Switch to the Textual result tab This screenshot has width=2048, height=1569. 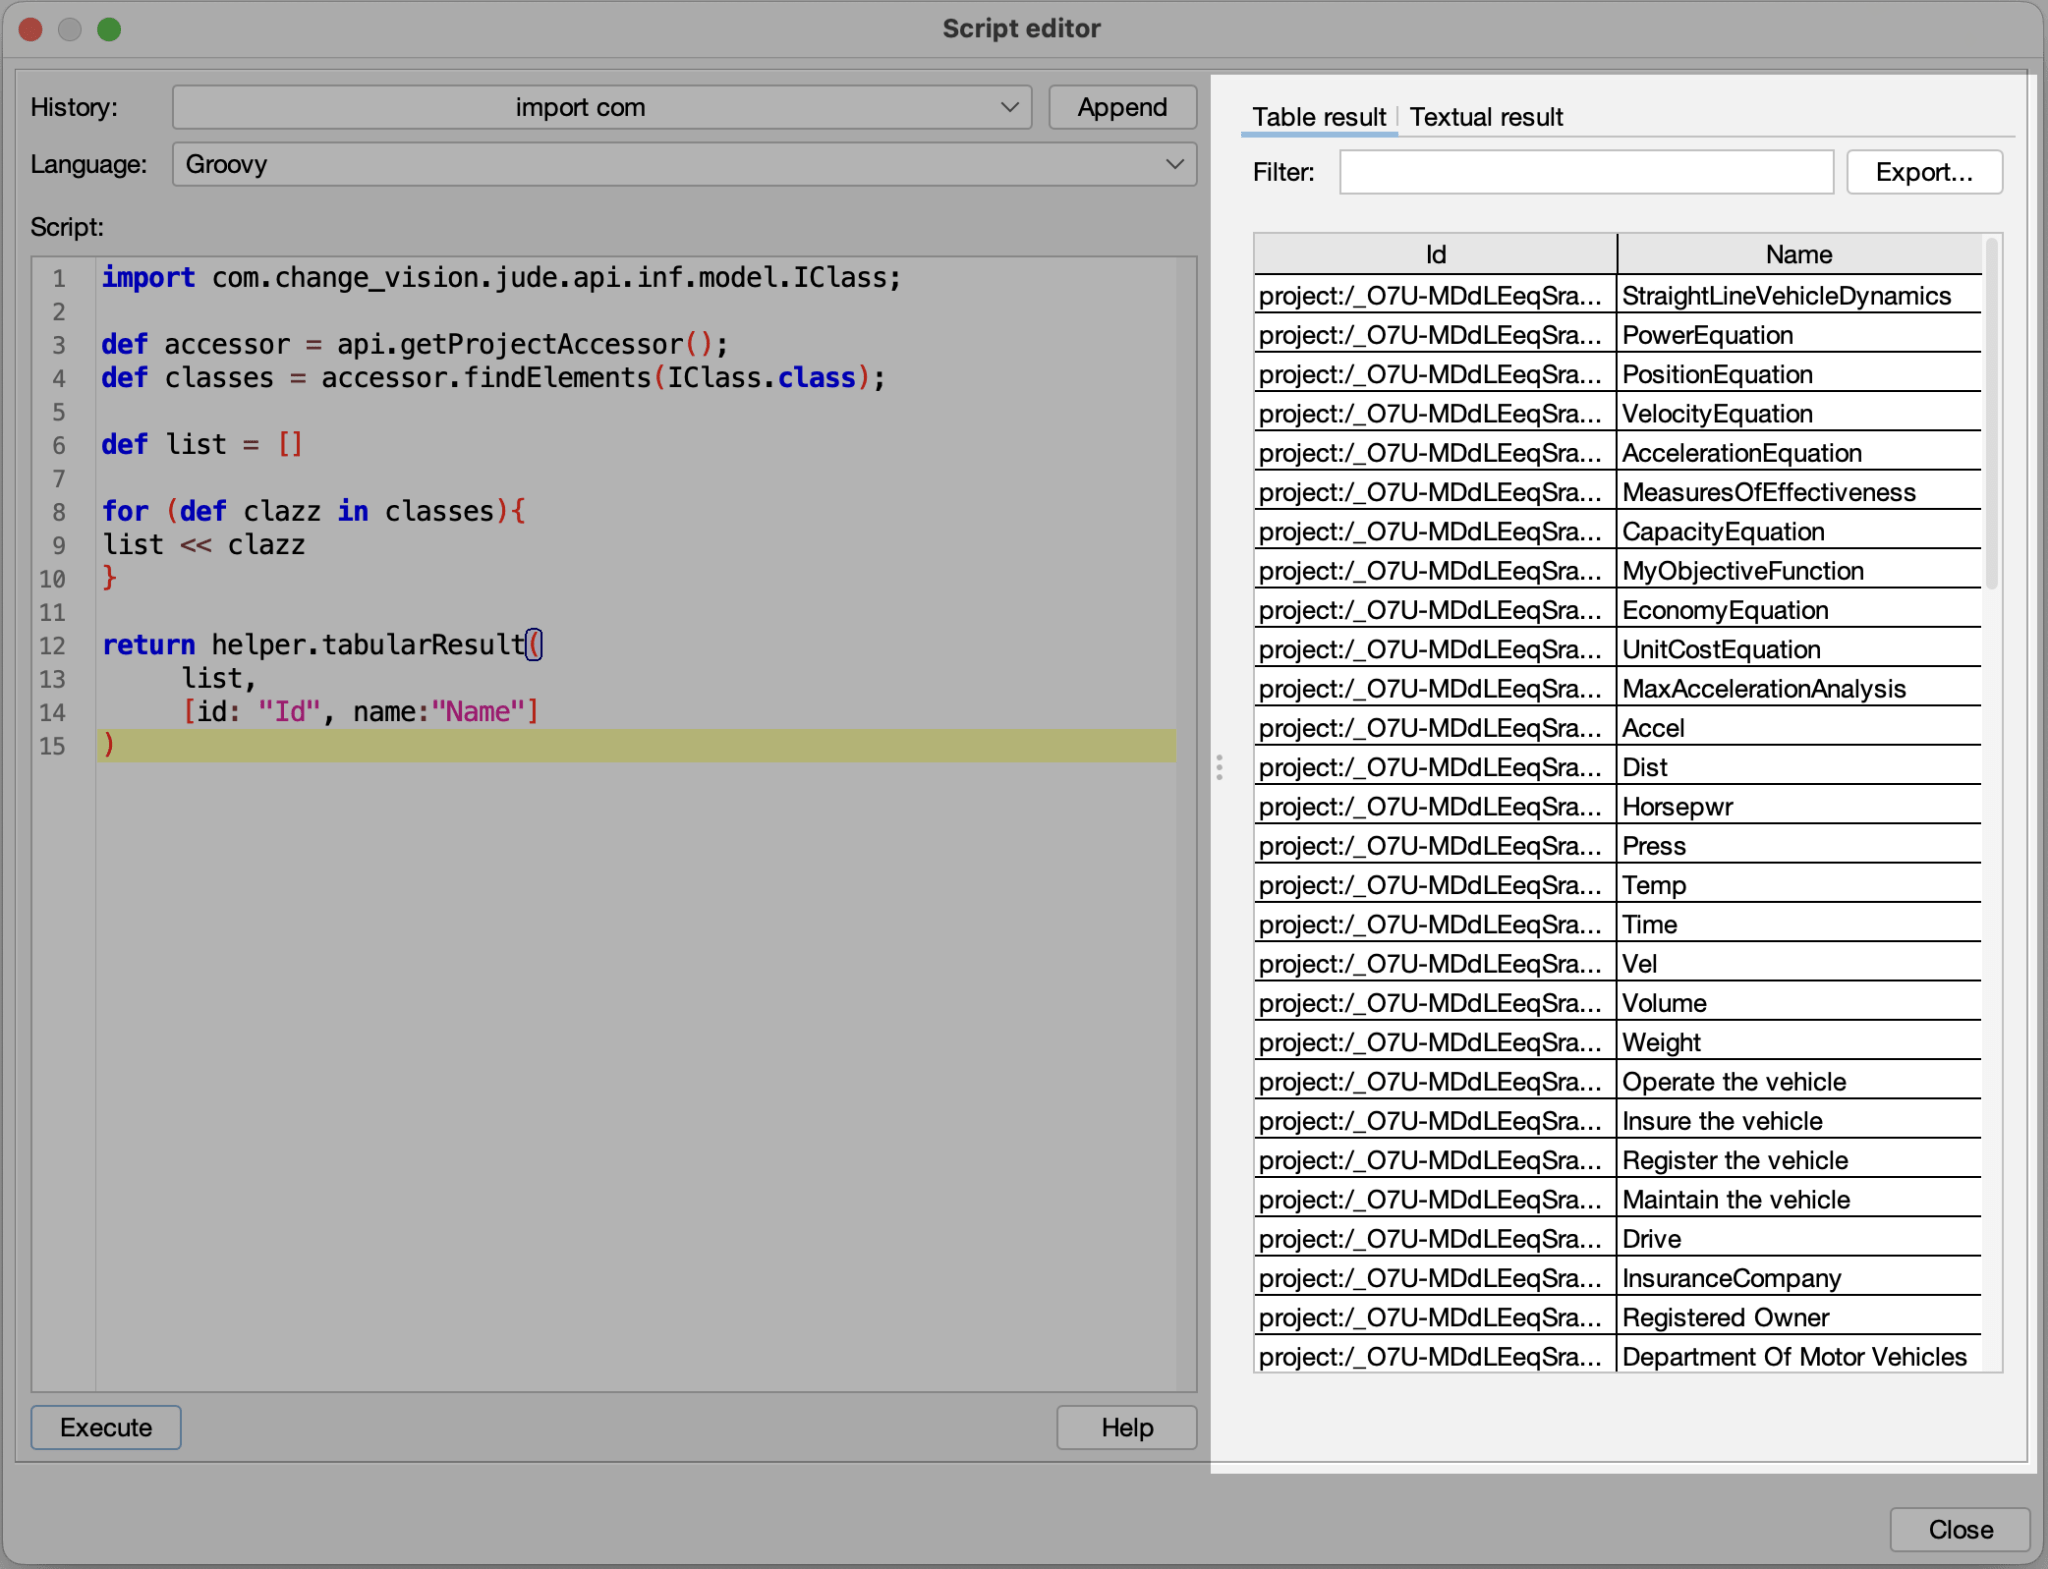[1486, 117]
